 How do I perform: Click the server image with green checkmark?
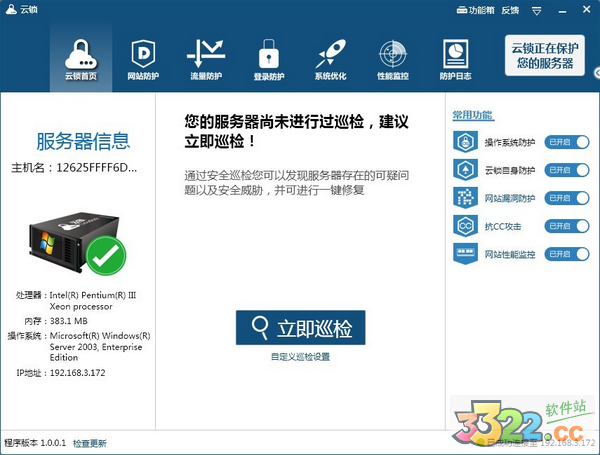[x=77, y=243]
